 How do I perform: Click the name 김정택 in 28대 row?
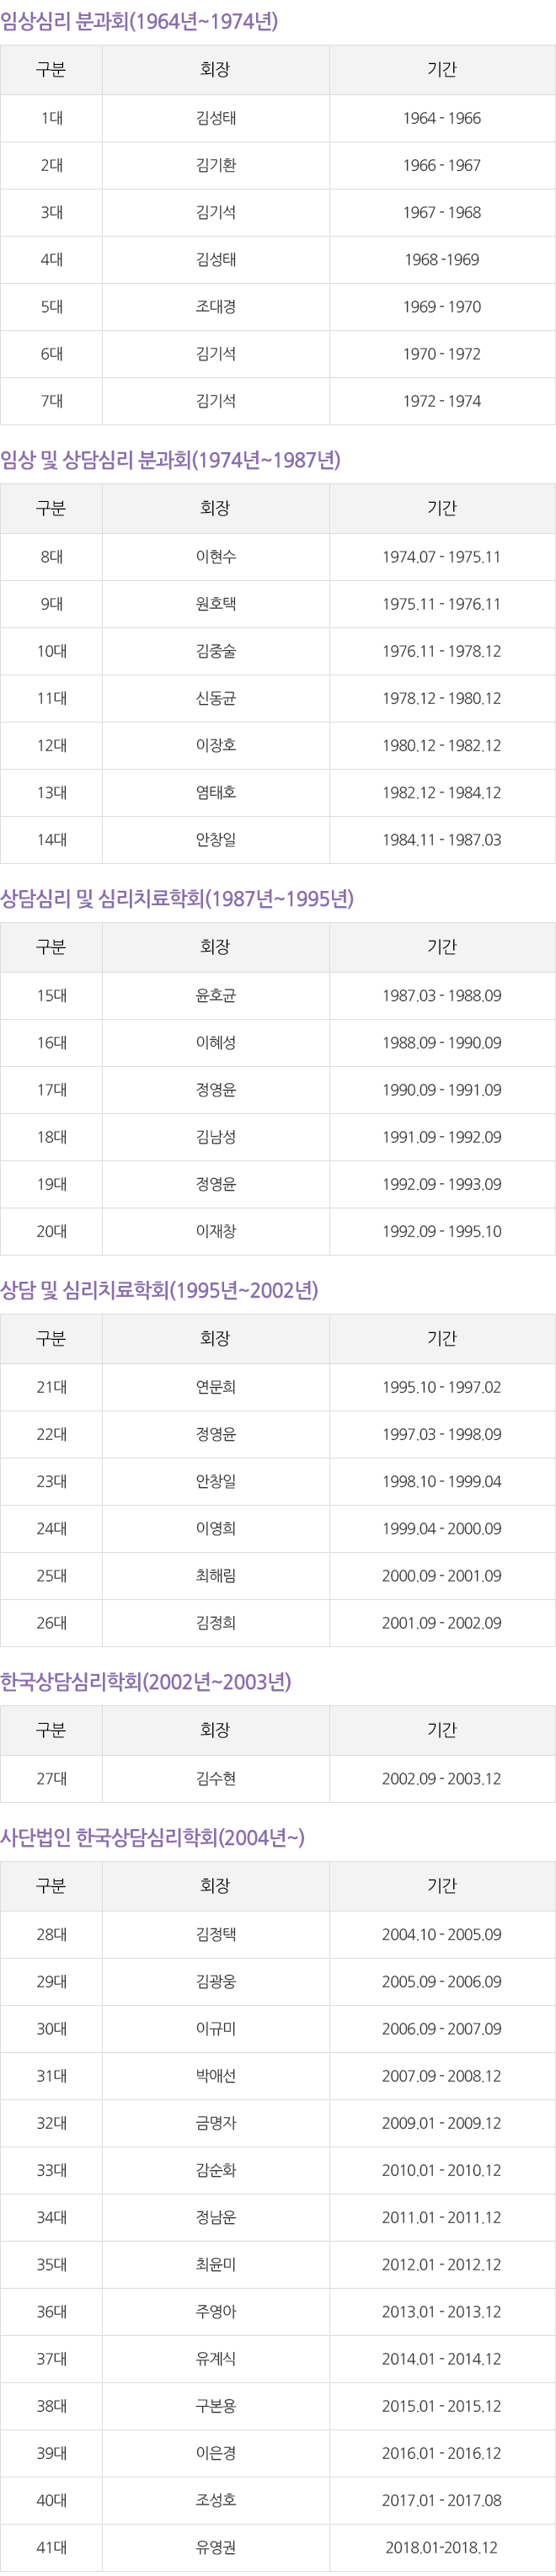[216, 1934]
